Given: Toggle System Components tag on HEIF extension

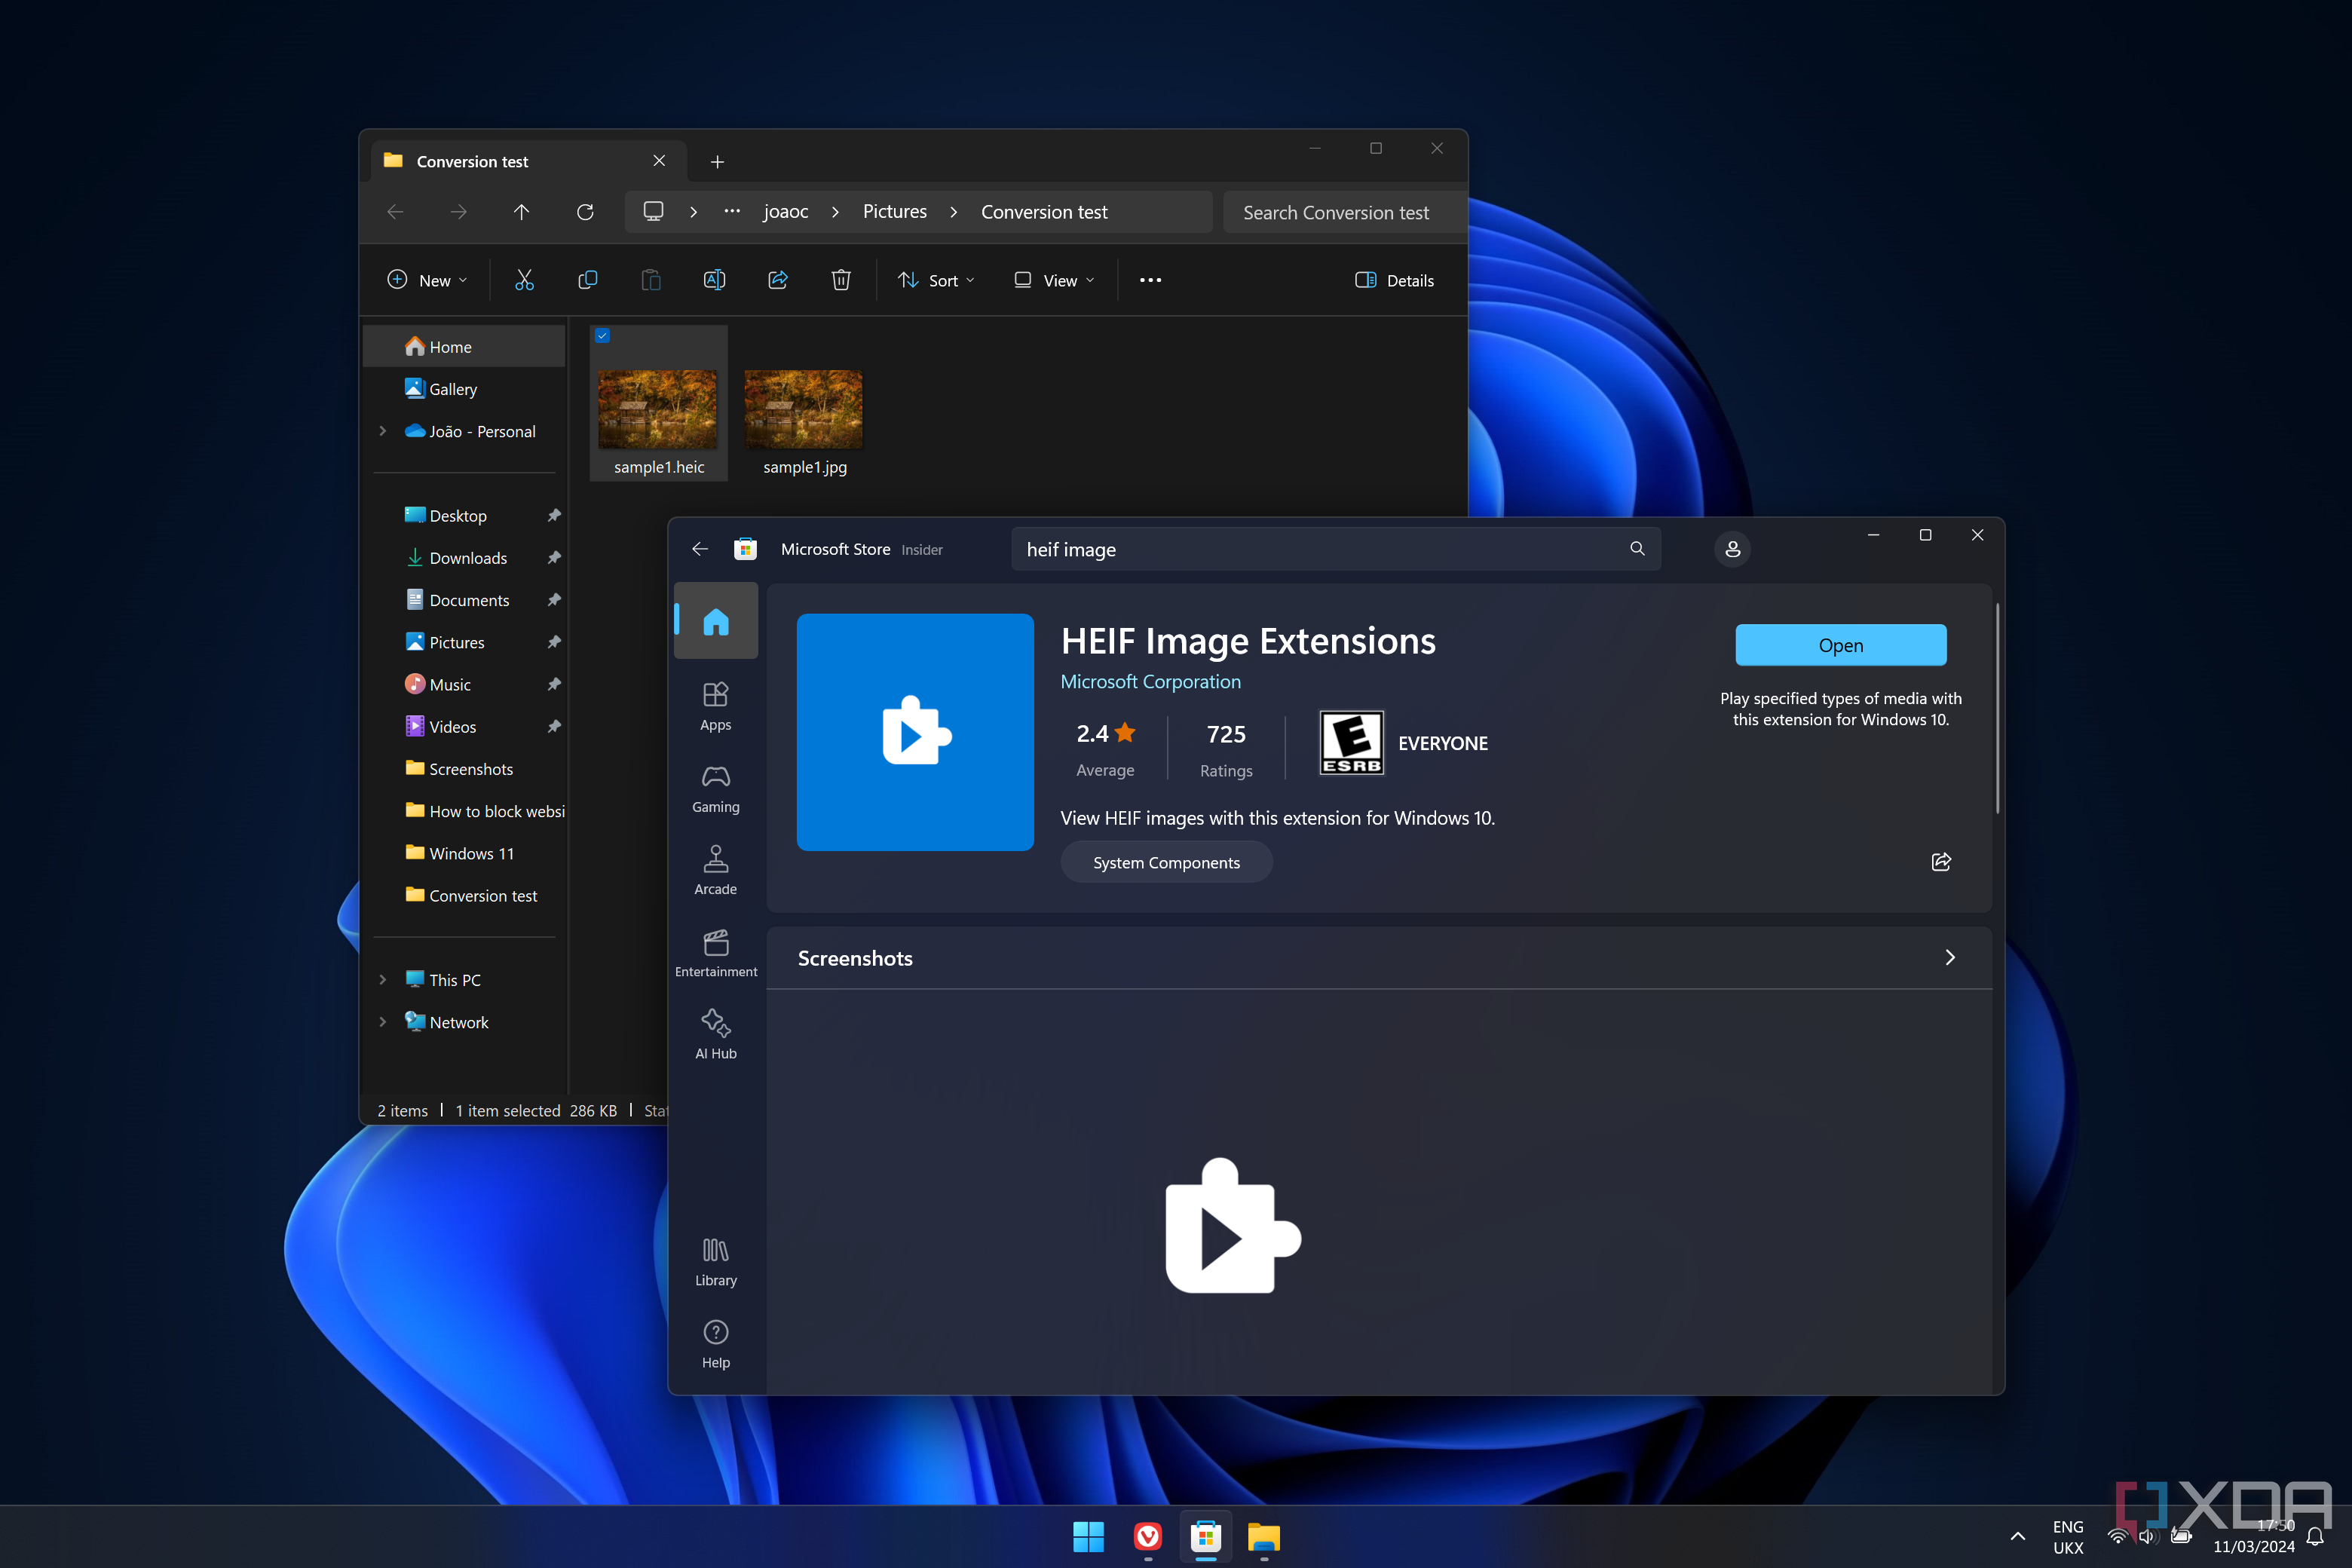Looking at the screenshot, I should (1165, 862).
